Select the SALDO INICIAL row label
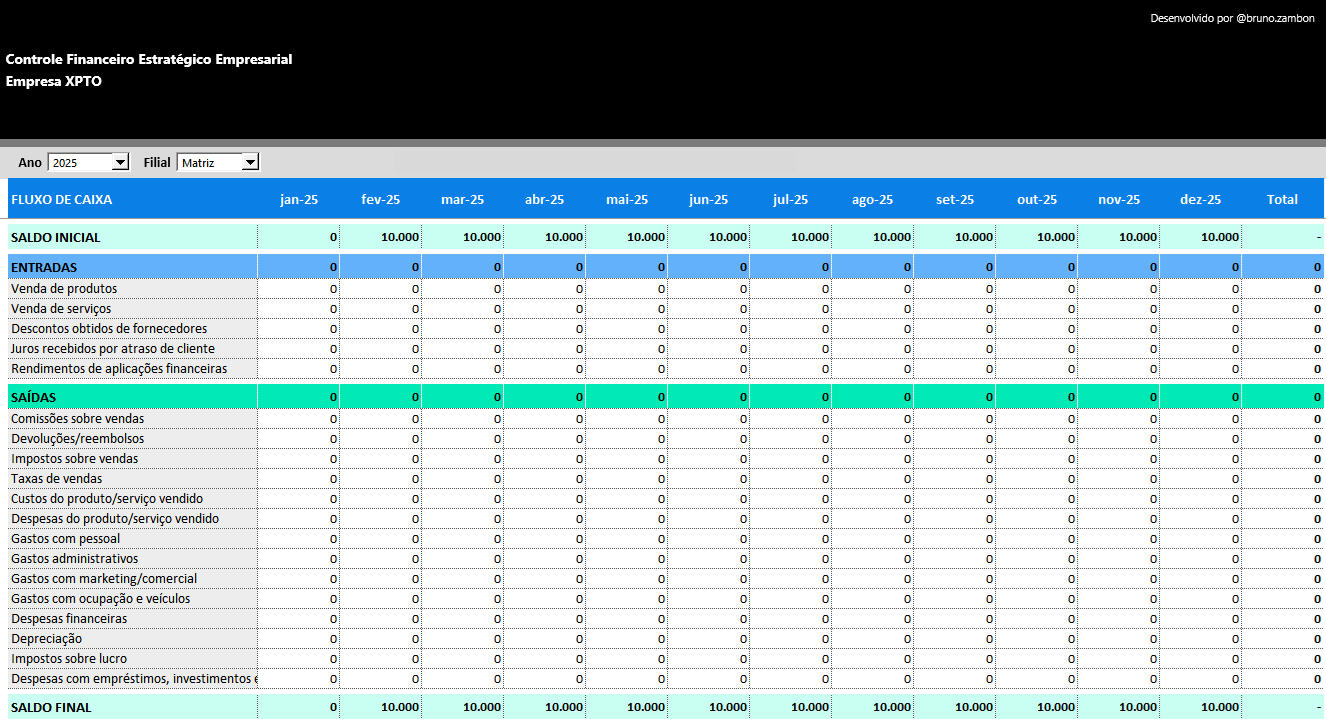The width and height of the screenshot is (1326, 721). [x=56, y=237]
